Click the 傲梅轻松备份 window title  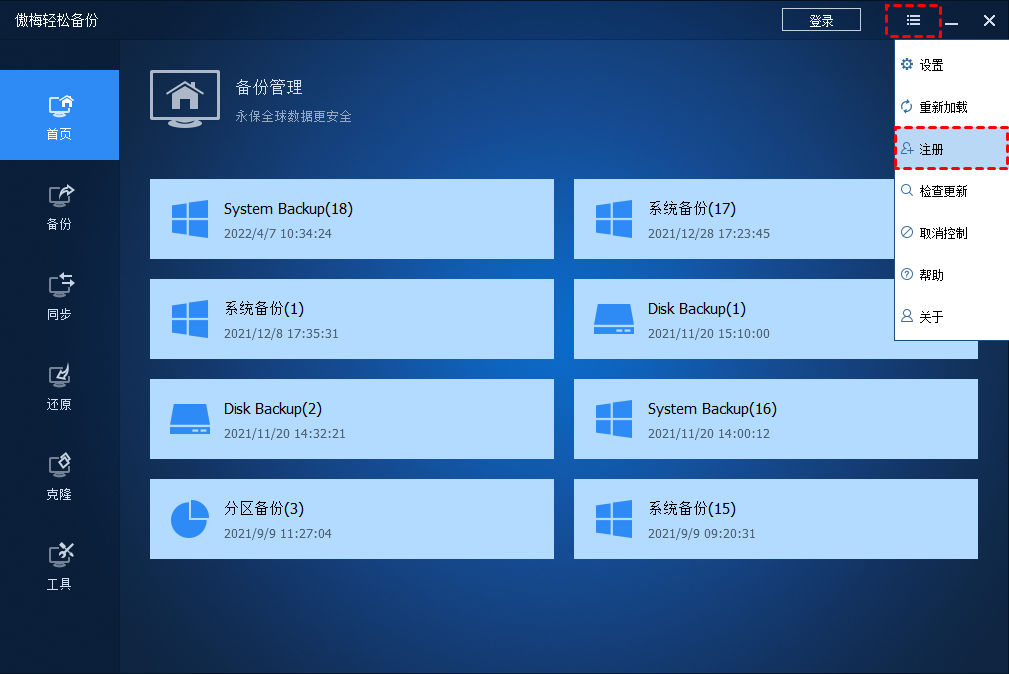click(x=57, y=21)
